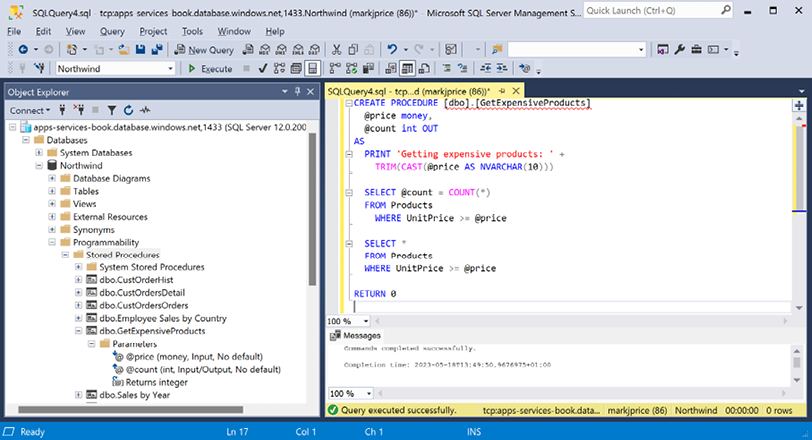
Task: Collapse the Northwind database node
Action: [39, 166]
